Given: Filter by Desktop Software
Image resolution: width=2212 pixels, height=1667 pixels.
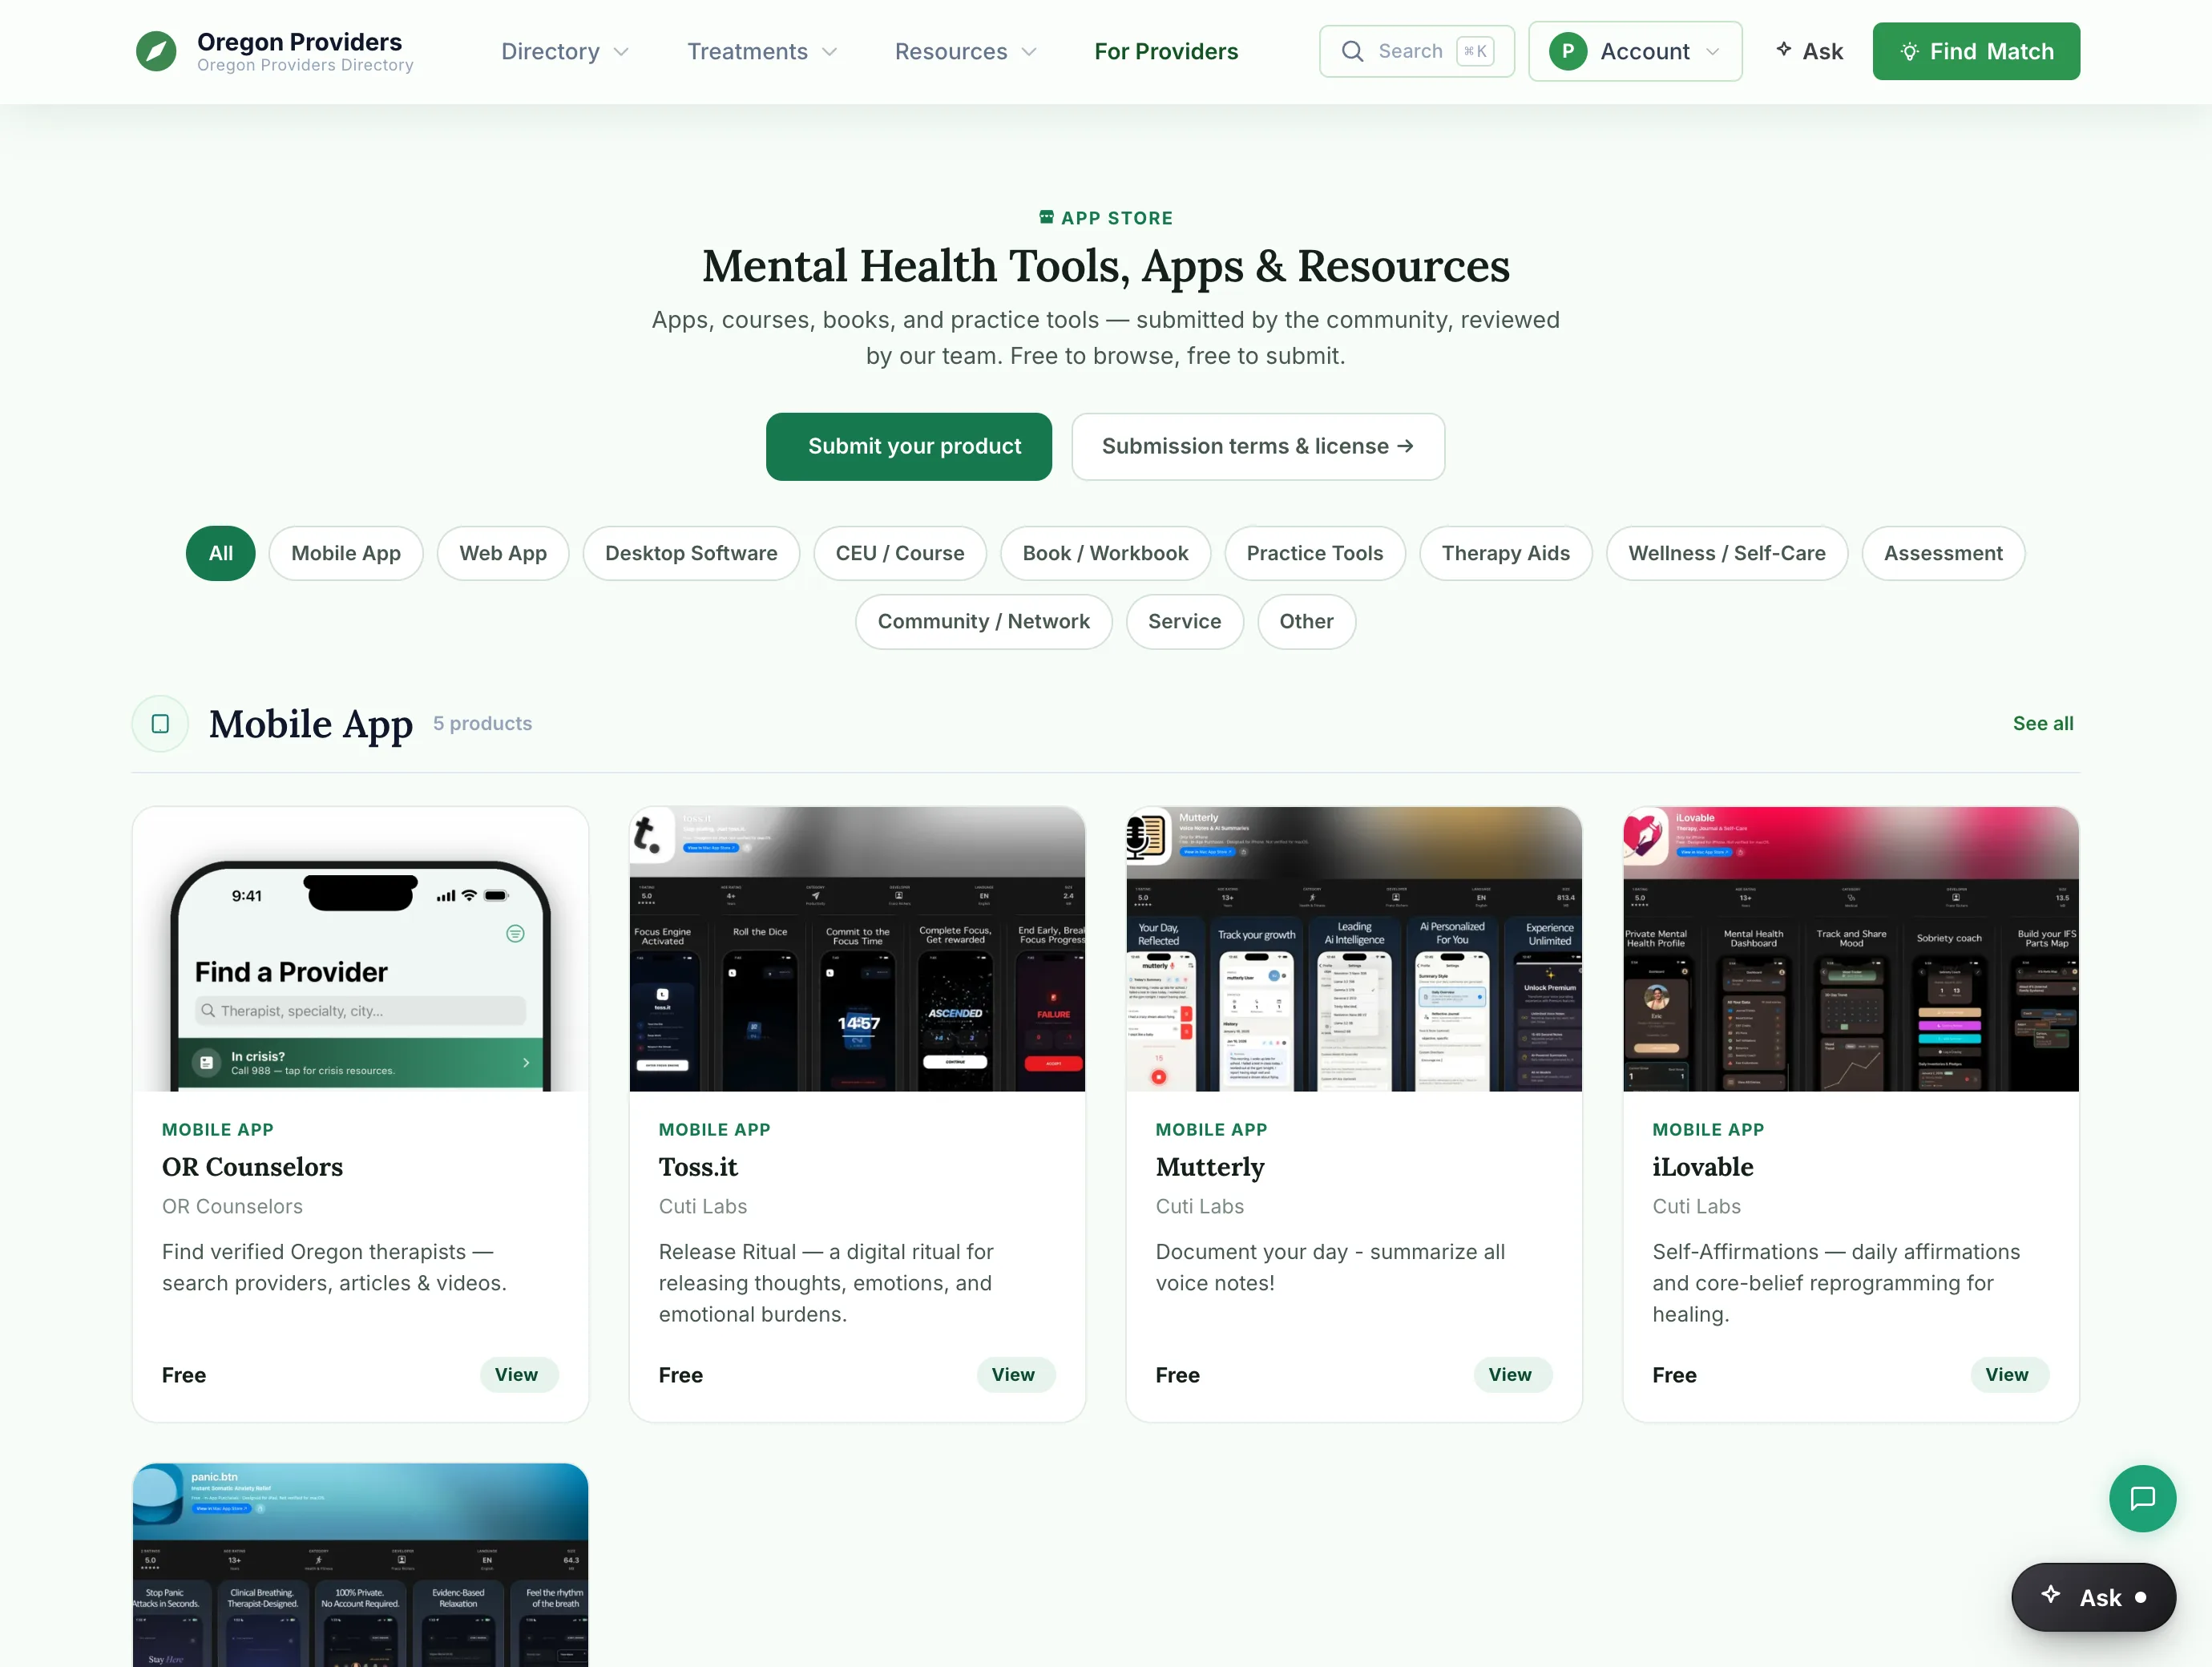Looking at the screenshot, I should click(x=691, y=553).
